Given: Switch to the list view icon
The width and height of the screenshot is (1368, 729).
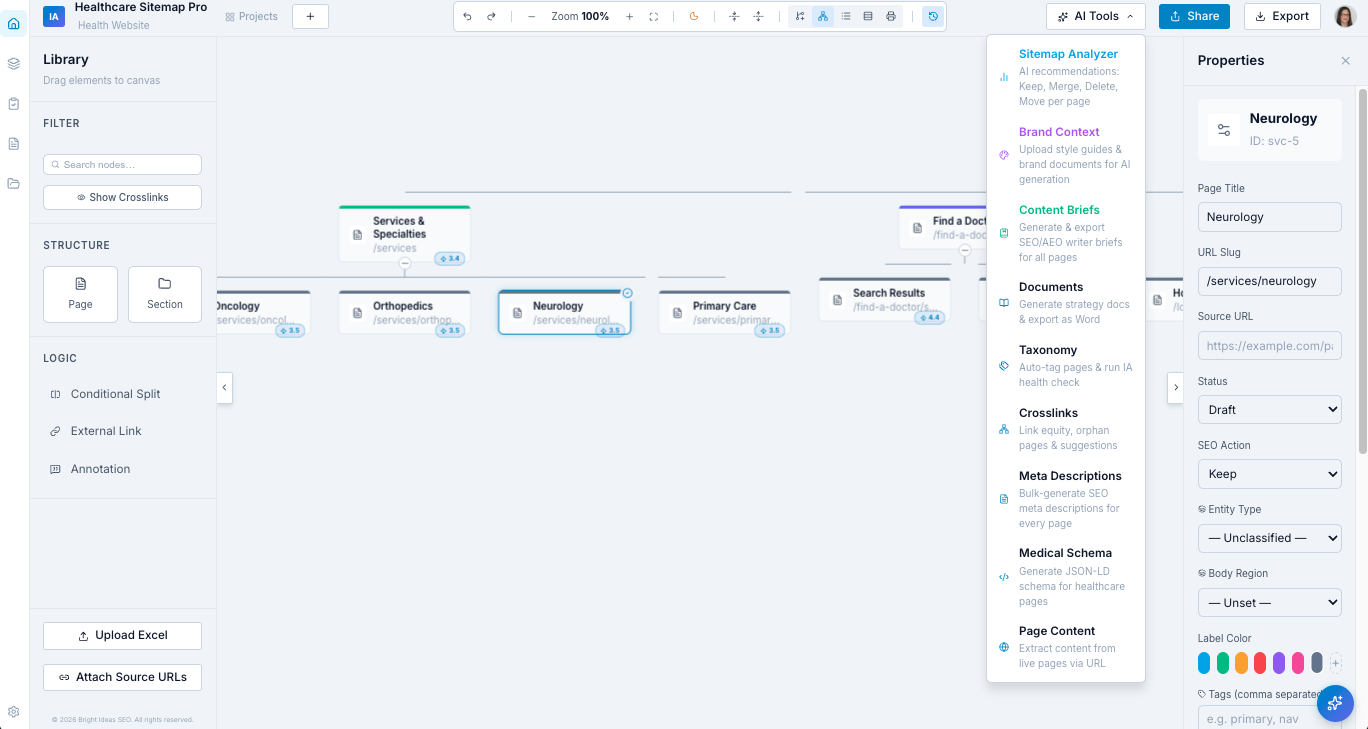Looking at the screenshot, I should point(846,16).
